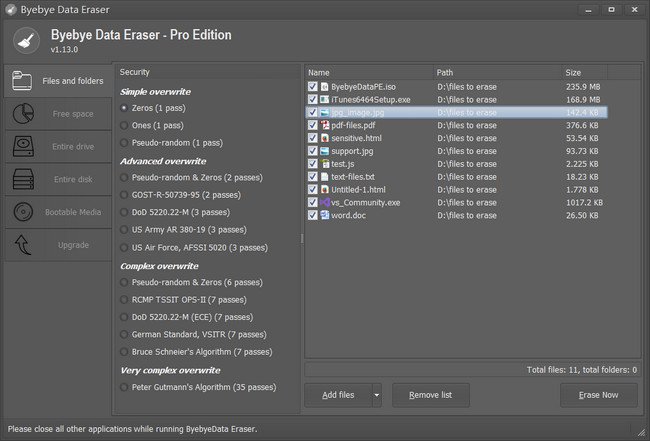Click the Add files button
The width and height of the screenshot is (650, 441).
pyautogui.click(x=338, y=395)
